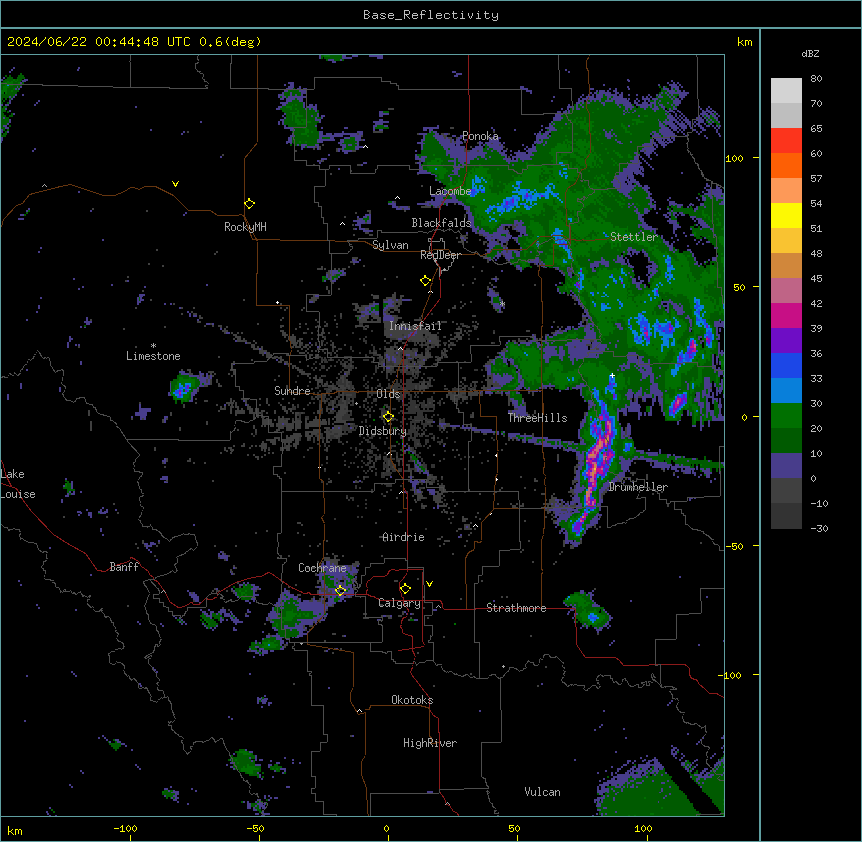Image resolution: width=862 pixels, height=842 pixels.
Task: Click the yellow v marker northeast of Calgary
Action: tap(429, 584)
